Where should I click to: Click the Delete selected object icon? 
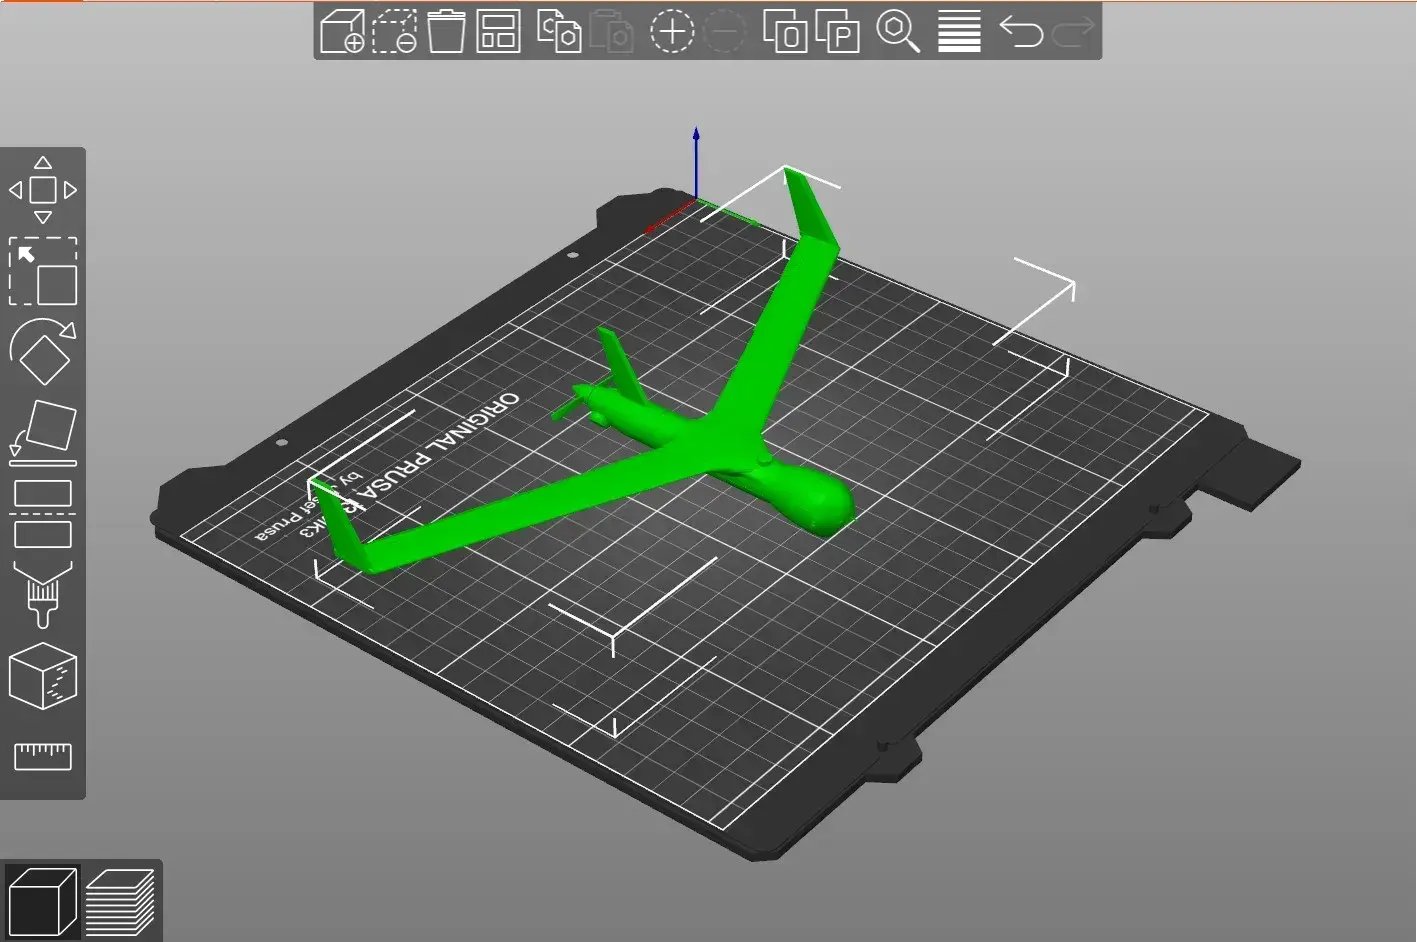[x=394, y=31]
